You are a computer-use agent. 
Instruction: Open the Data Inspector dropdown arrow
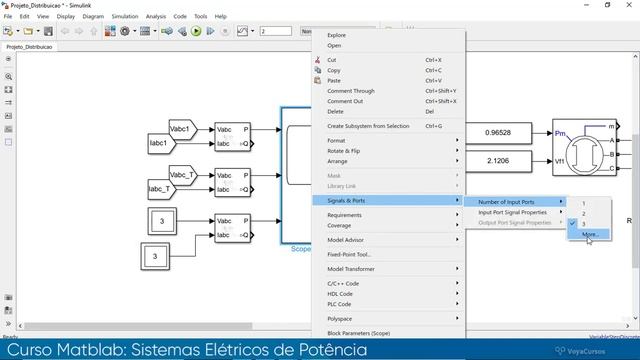(252, 31)
